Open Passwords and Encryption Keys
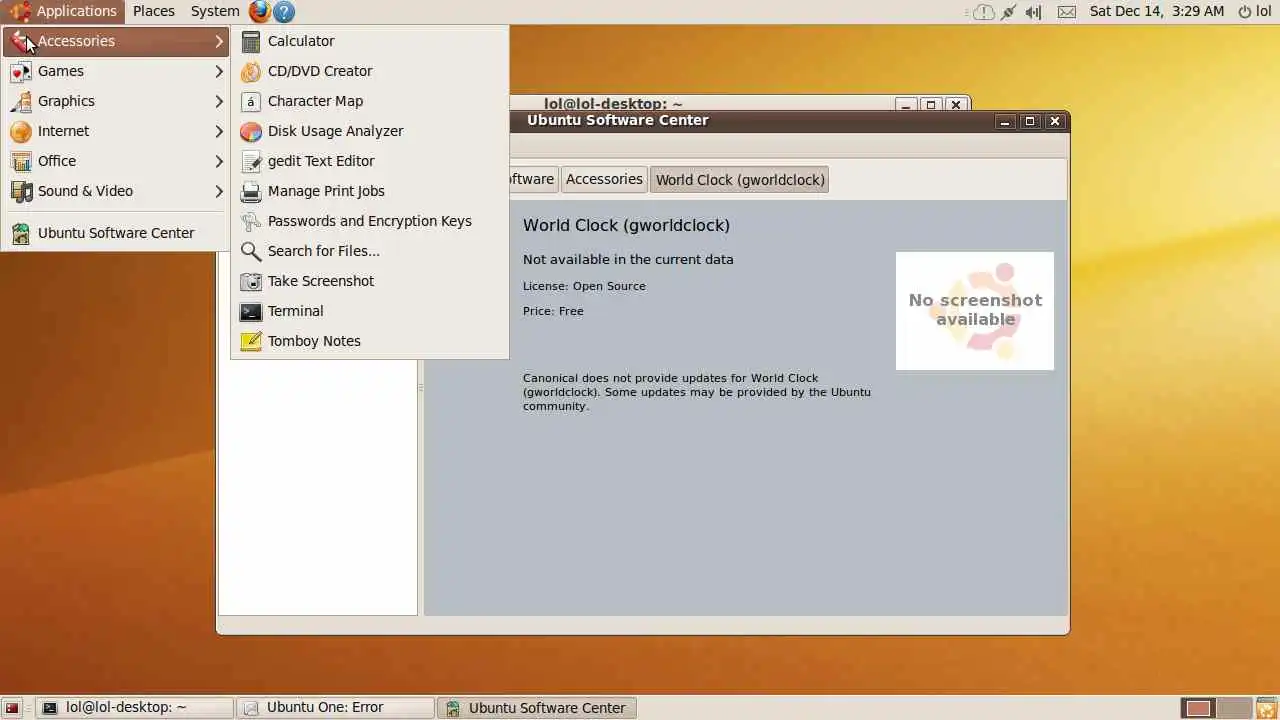The width and height of the screenshot is (1280, 720). [x=369, y=221]
